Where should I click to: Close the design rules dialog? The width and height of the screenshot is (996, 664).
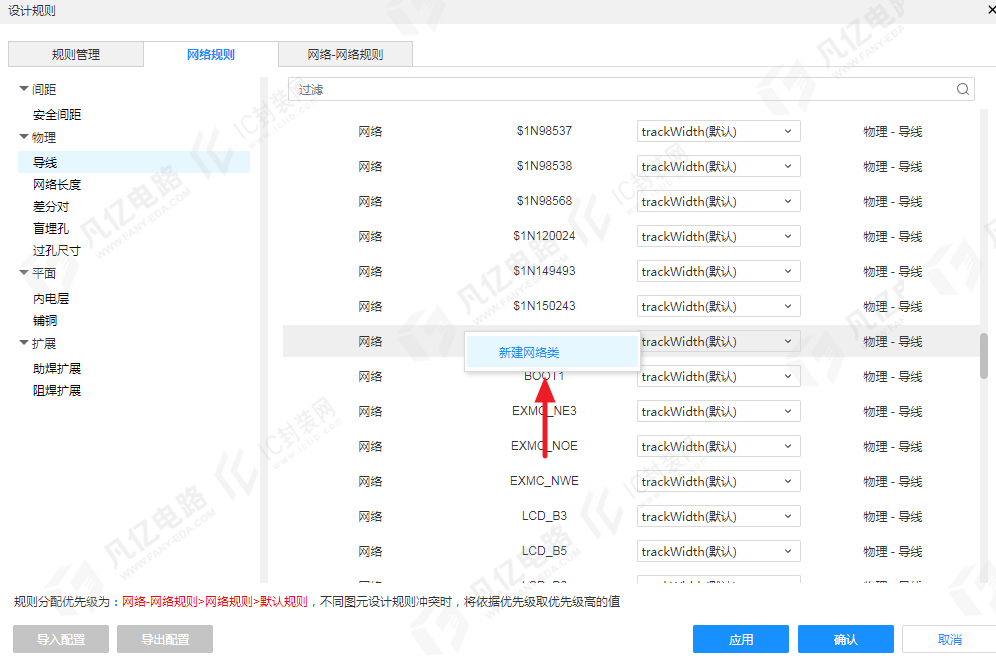pyautogui.click(x=992, y=10)
